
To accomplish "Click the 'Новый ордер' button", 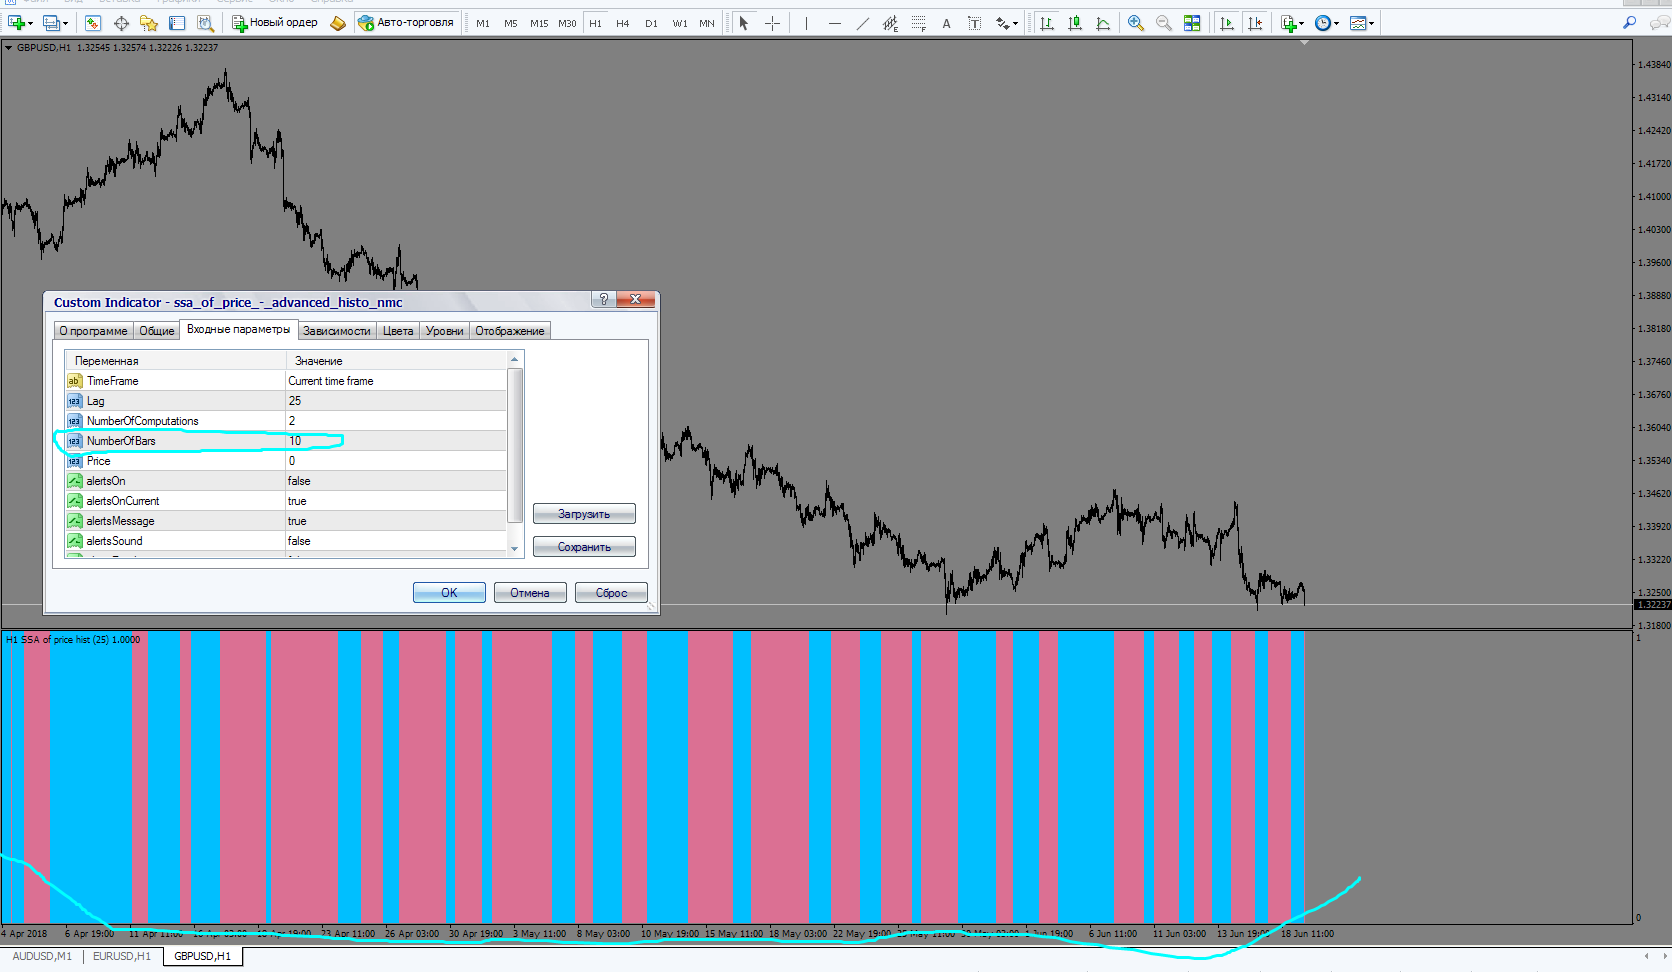I will (275, 23).
